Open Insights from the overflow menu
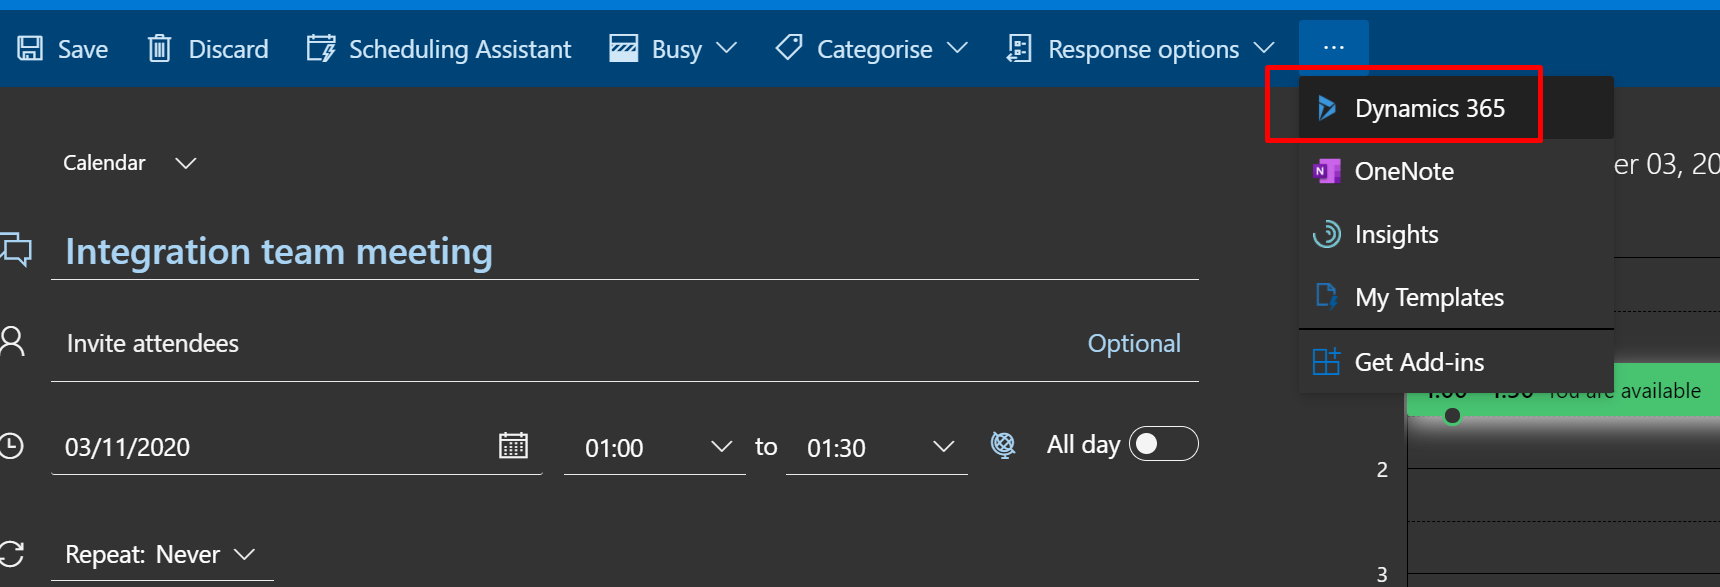This screenshot has width=1720, height=587. (x=1395, y=234)
